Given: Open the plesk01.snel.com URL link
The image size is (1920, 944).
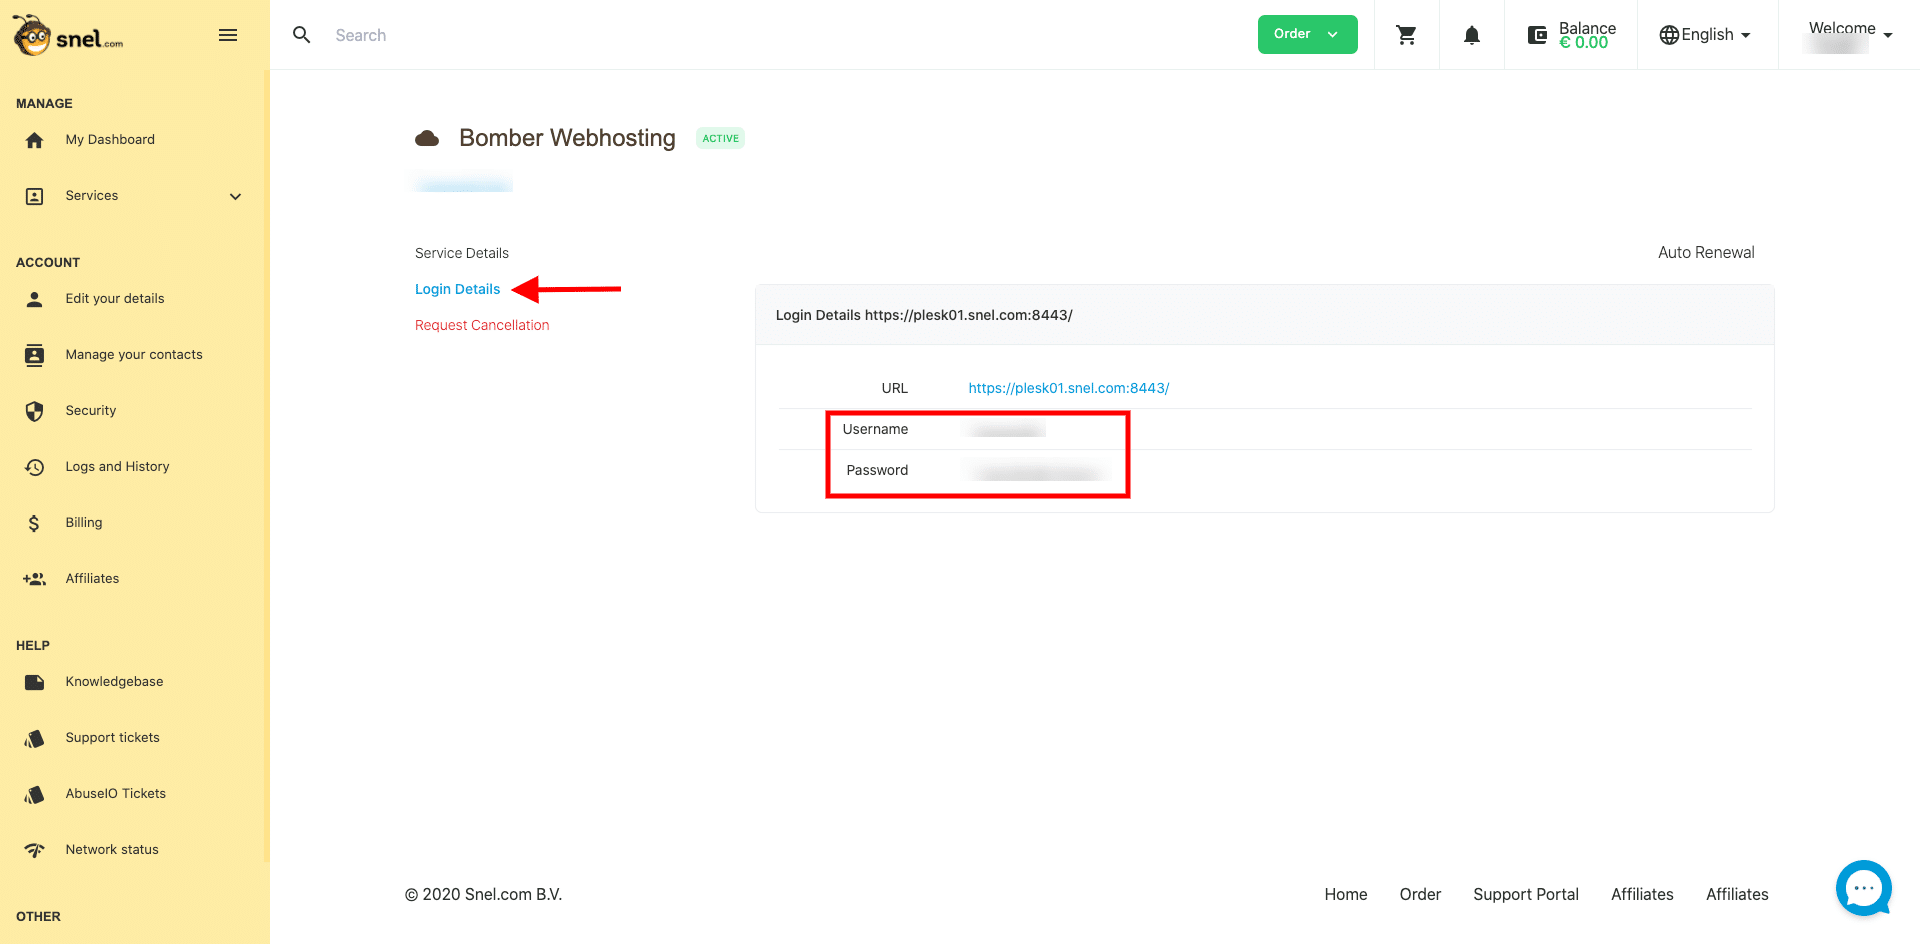Looking at the screenshot, I should point(1069,388).
